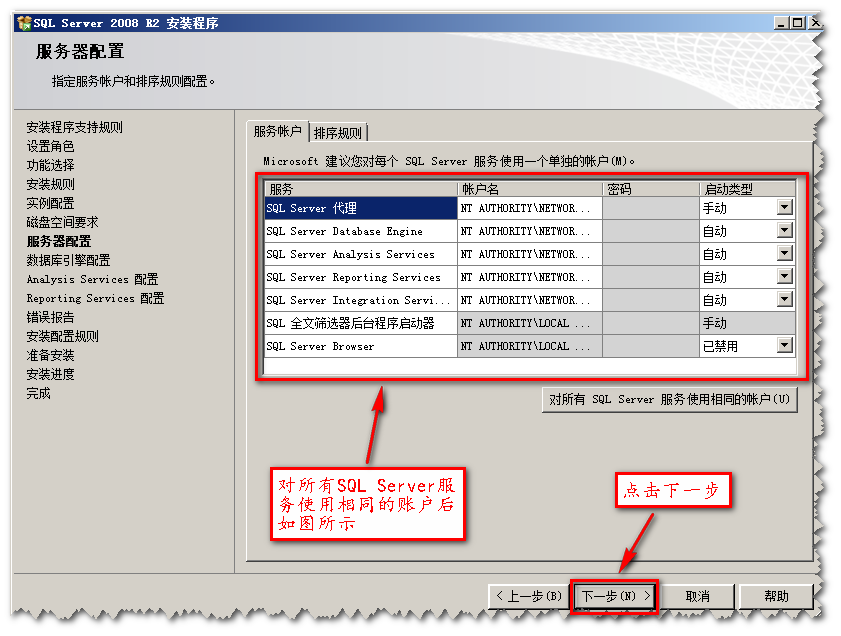The height and width of the screenshot is (636, 841).
Task: Click the 启动类型 column header
Action: [747, 189]
